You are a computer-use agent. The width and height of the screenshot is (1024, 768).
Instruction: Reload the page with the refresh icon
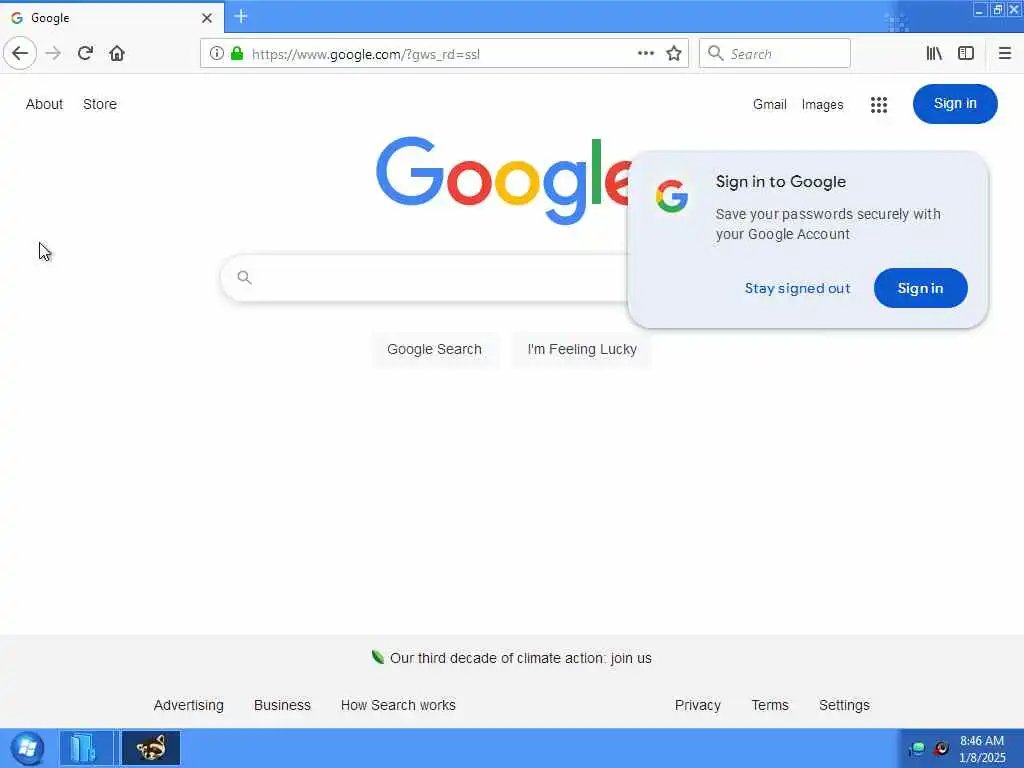(x=85, y=54)
